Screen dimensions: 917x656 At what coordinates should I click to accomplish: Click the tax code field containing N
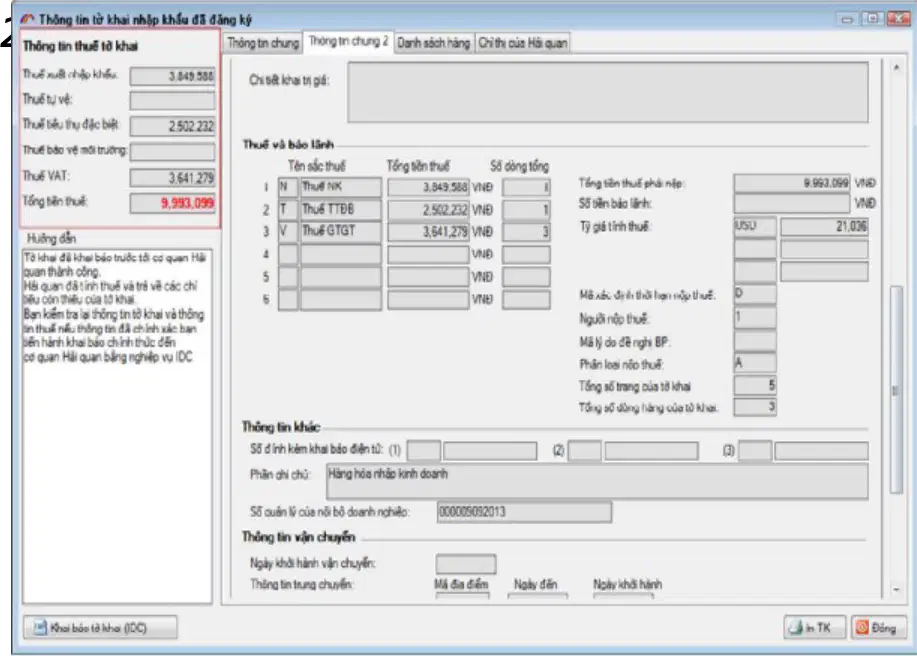[x=288, y=187]
